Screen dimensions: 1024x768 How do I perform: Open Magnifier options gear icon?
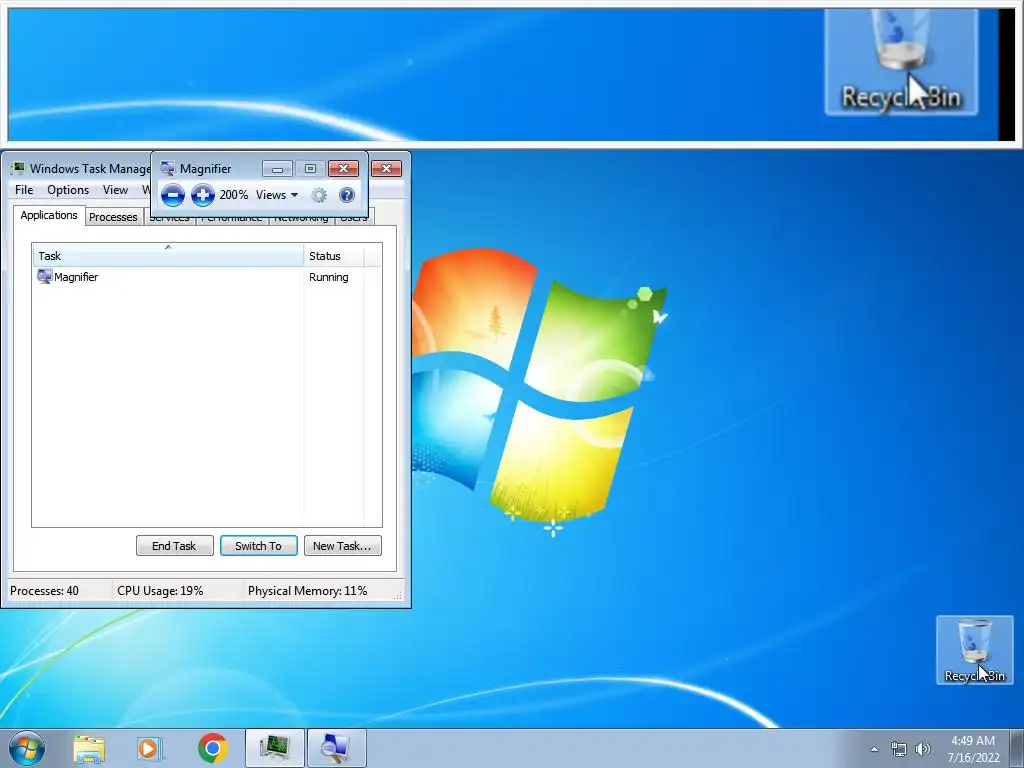[x=319, y=195]
